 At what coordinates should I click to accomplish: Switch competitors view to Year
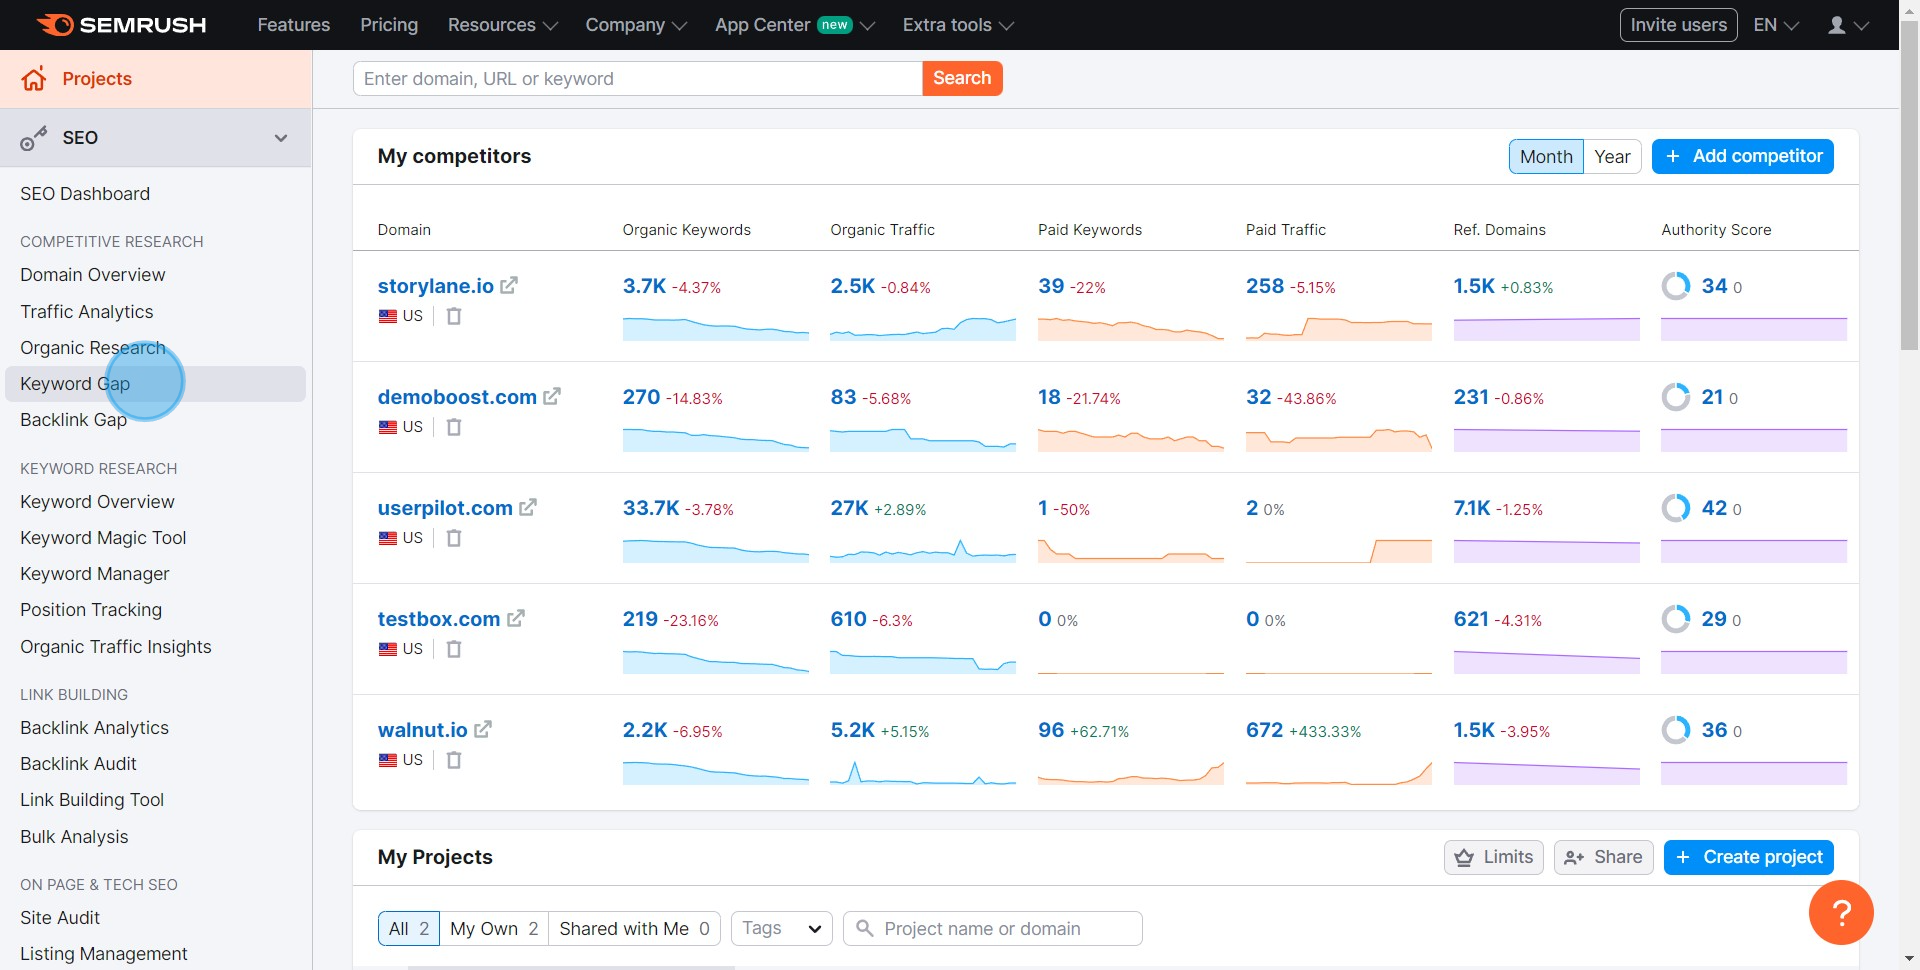(1612, 157)
